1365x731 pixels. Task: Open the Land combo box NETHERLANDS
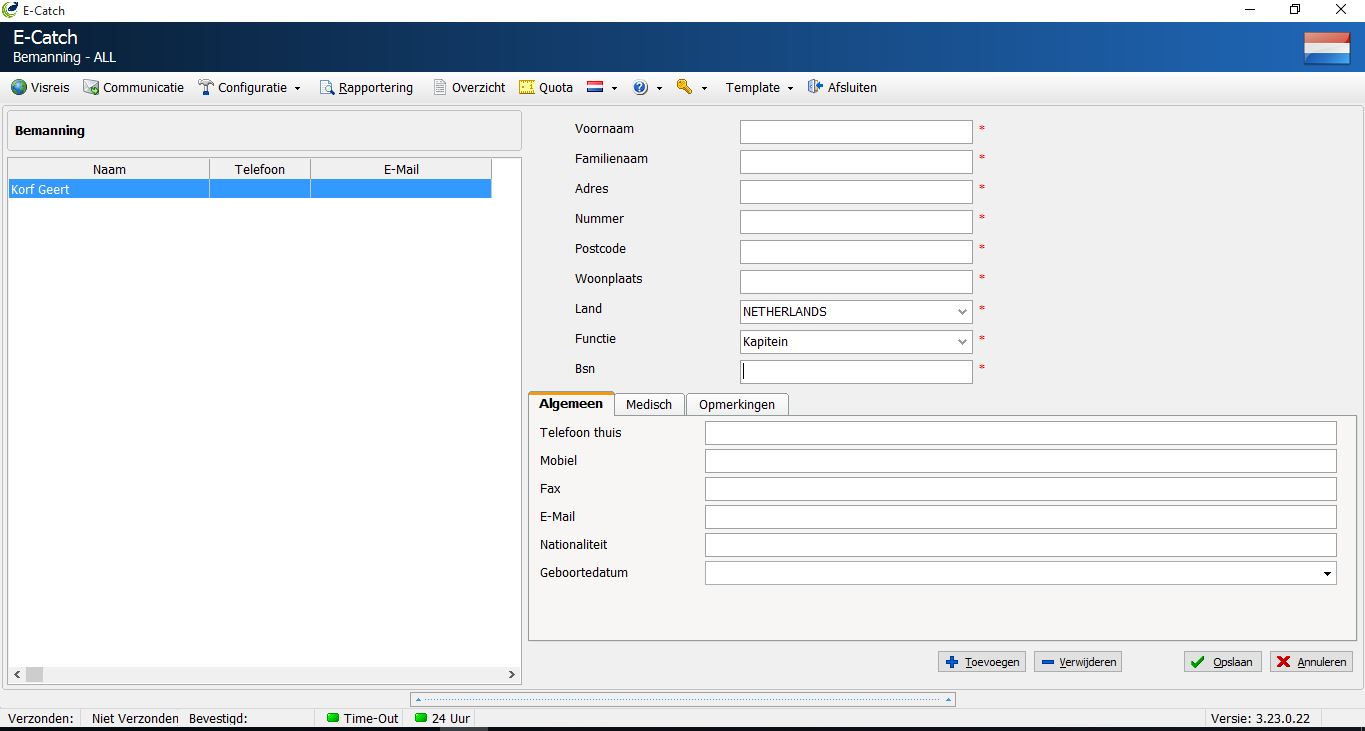click(x=856, y=312)
